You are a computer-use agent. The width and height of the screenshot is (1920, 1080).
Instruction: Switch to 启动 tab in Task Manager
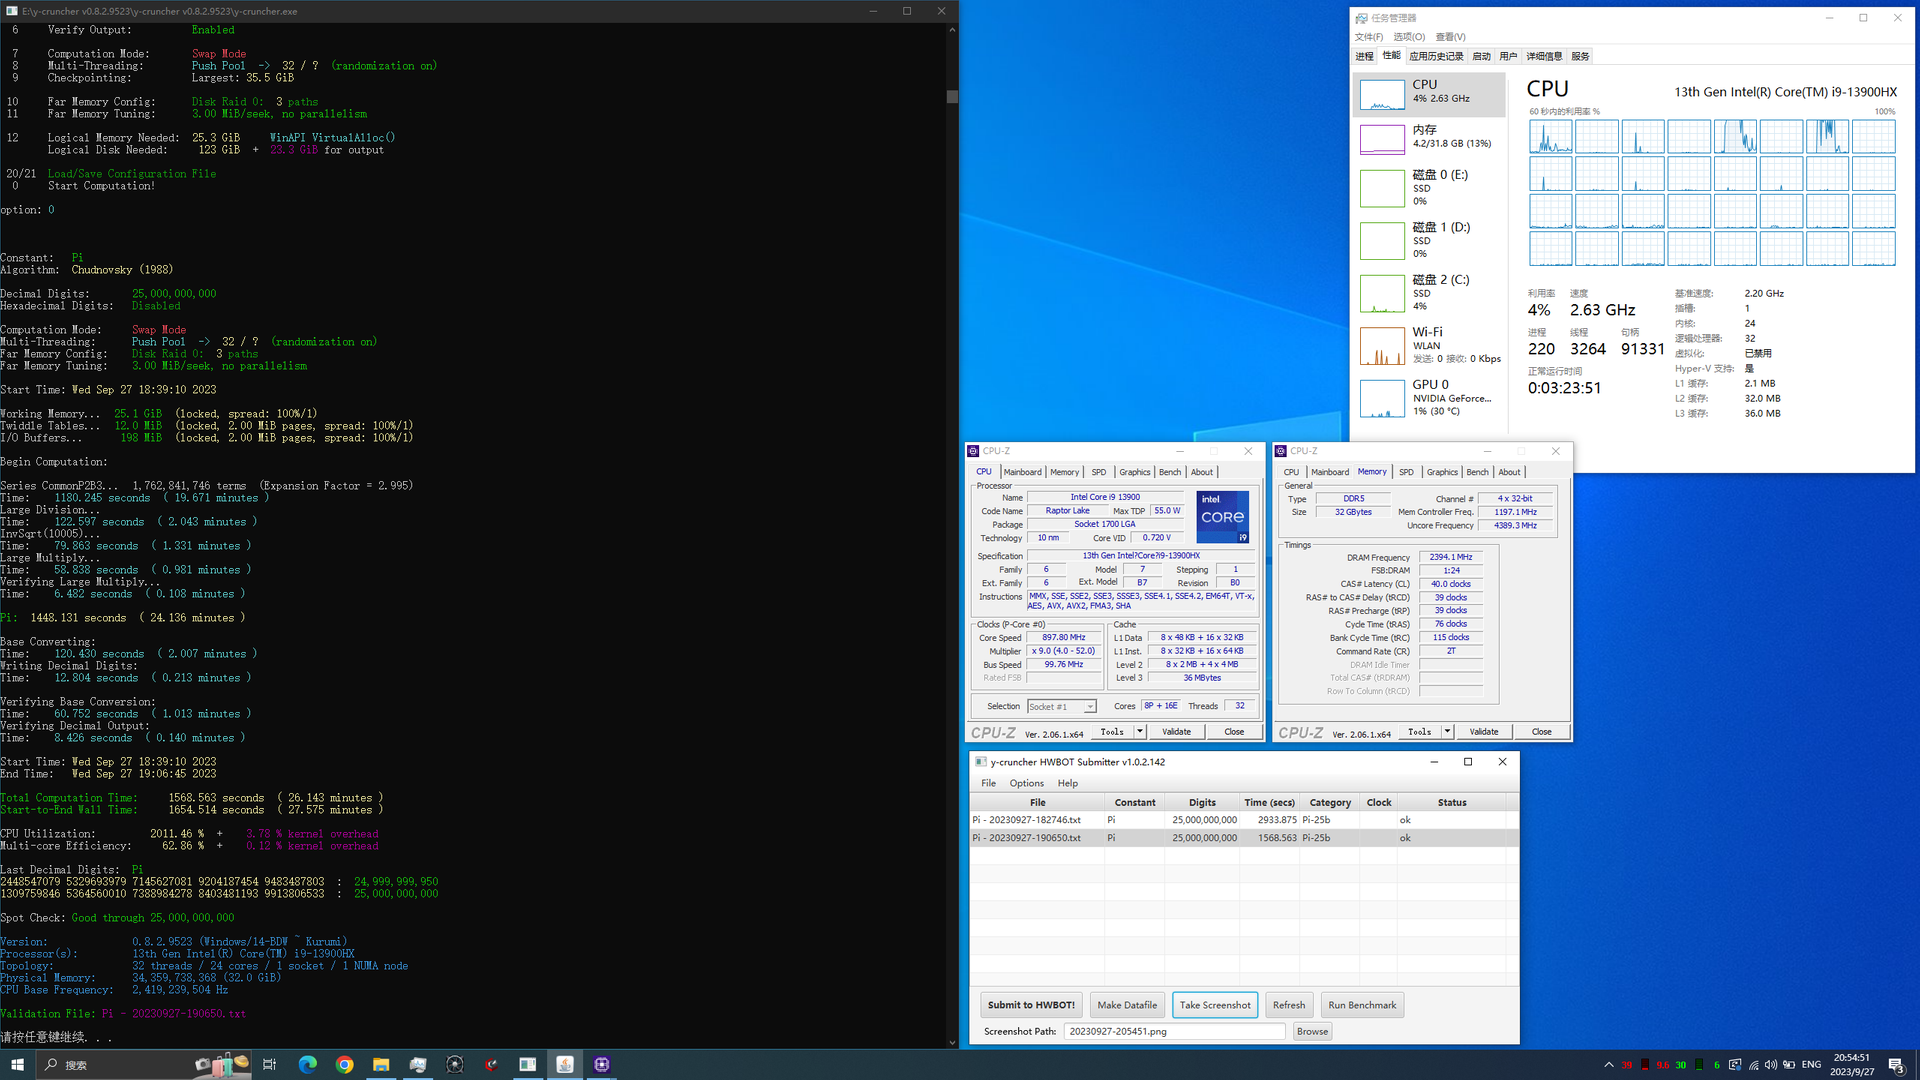pos(1481,56)
